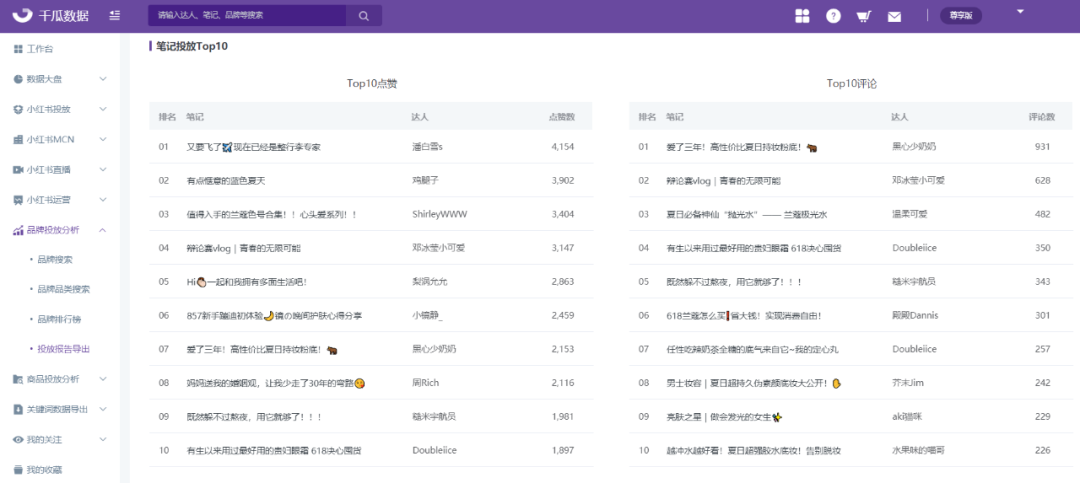The height and width of the screenshot is (483, 1080).
Task: Click the 小红书MCN building icon
Action: pos(19,139)
